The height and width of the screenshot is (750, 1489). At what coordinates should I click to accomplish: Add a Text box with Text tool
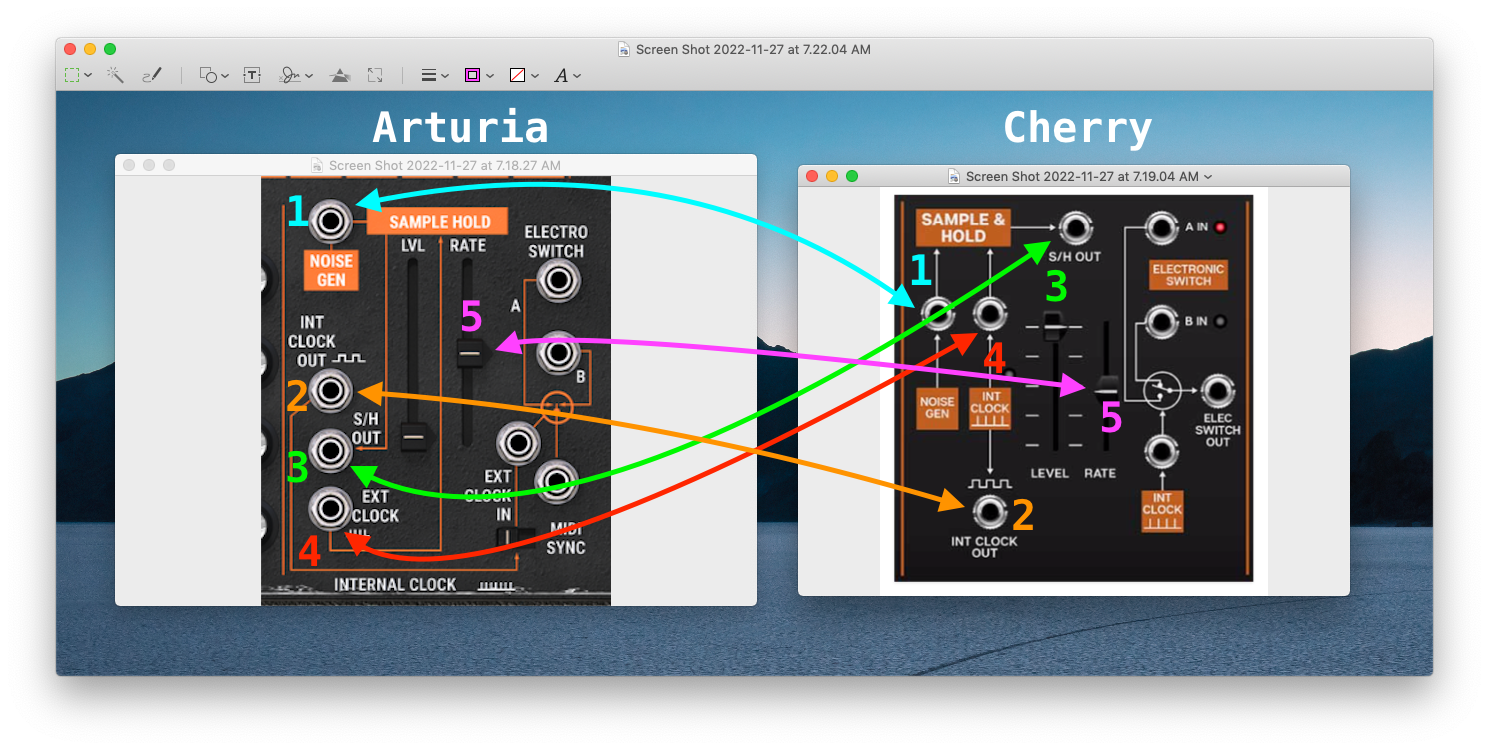tap(252, 75)
